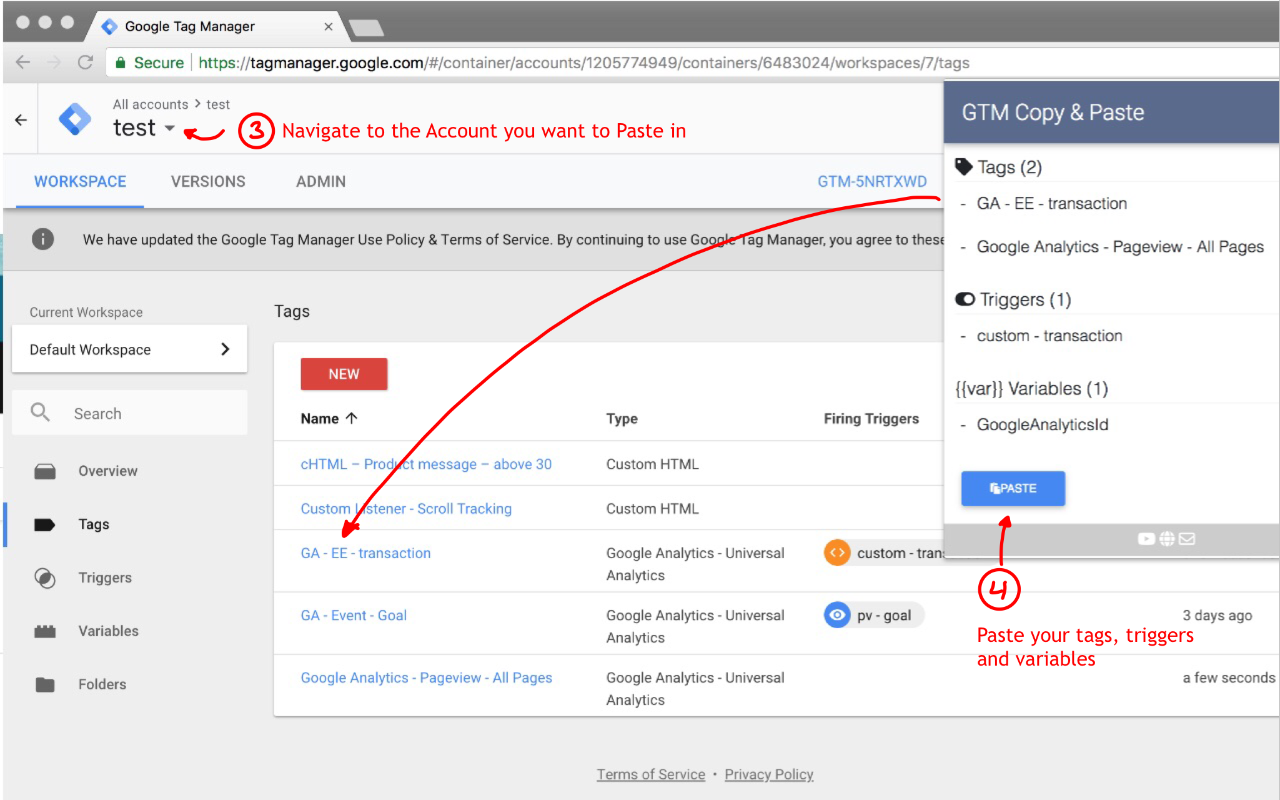Open Google Analytics - Pageview - All Pages in Tags table
The width and height of the screenshot is (1280, 800).
click(x=427, y=677)
